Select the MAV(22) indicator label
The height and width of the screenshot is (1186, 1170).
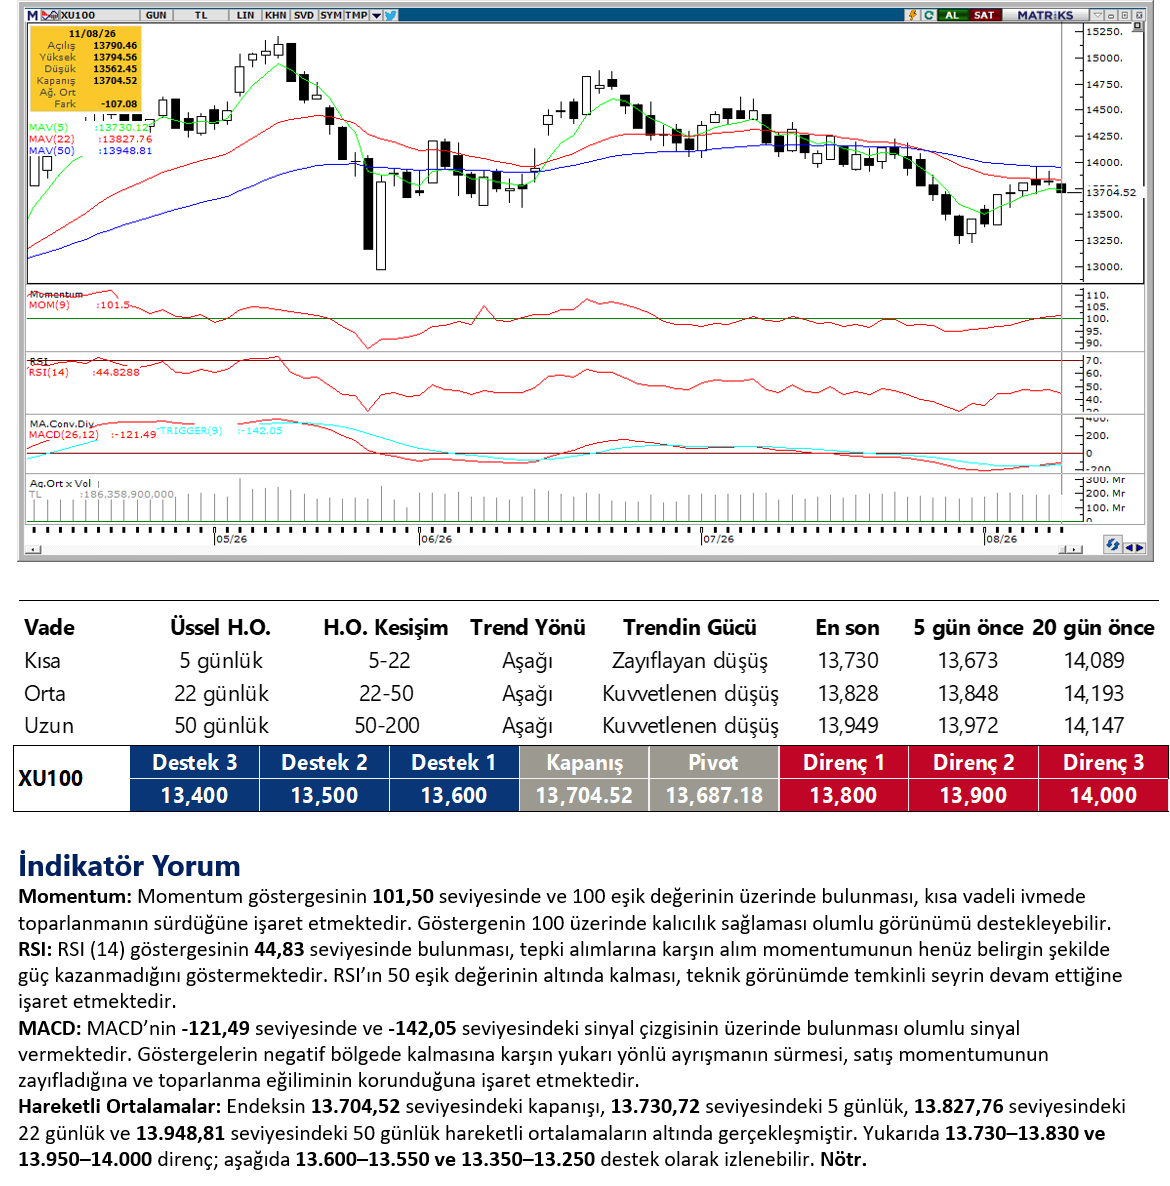click(x=51, y=139)
